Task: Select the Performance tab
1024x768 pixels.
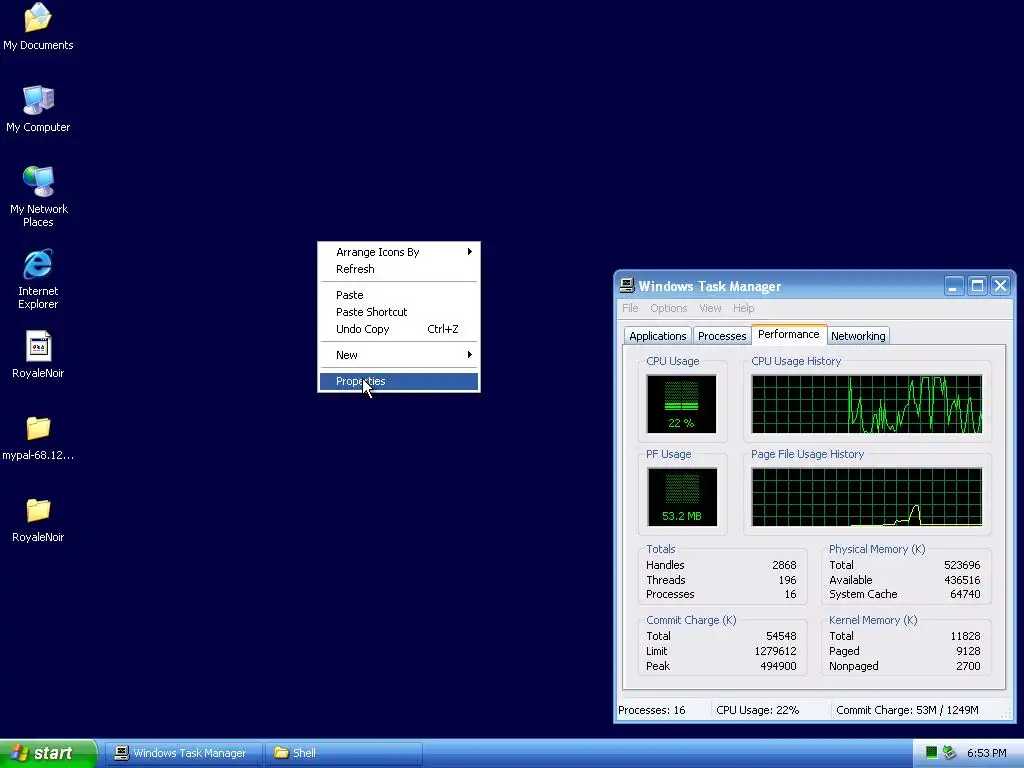Action: pyautogui.click(x=789, y=334)
